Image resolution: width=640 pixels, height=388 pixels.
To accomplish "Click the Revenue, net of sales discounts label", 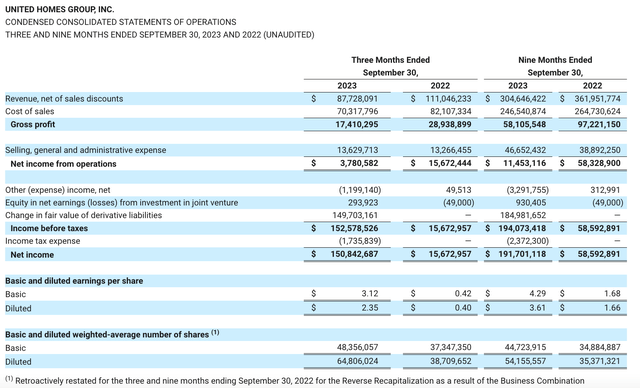I will 64,99.
